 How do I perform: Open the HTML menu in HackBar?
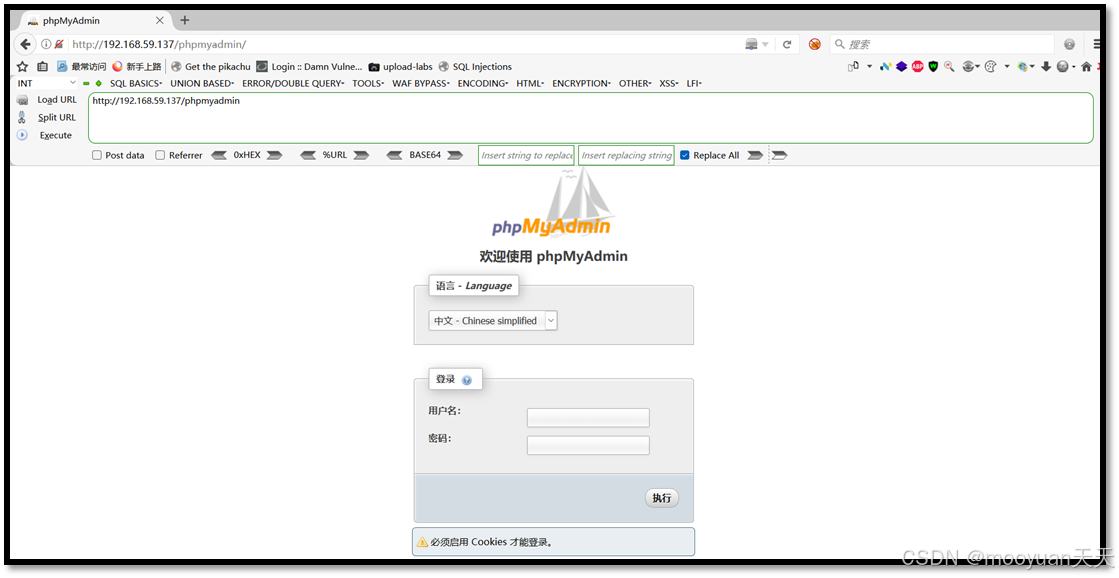coord(530,83)
